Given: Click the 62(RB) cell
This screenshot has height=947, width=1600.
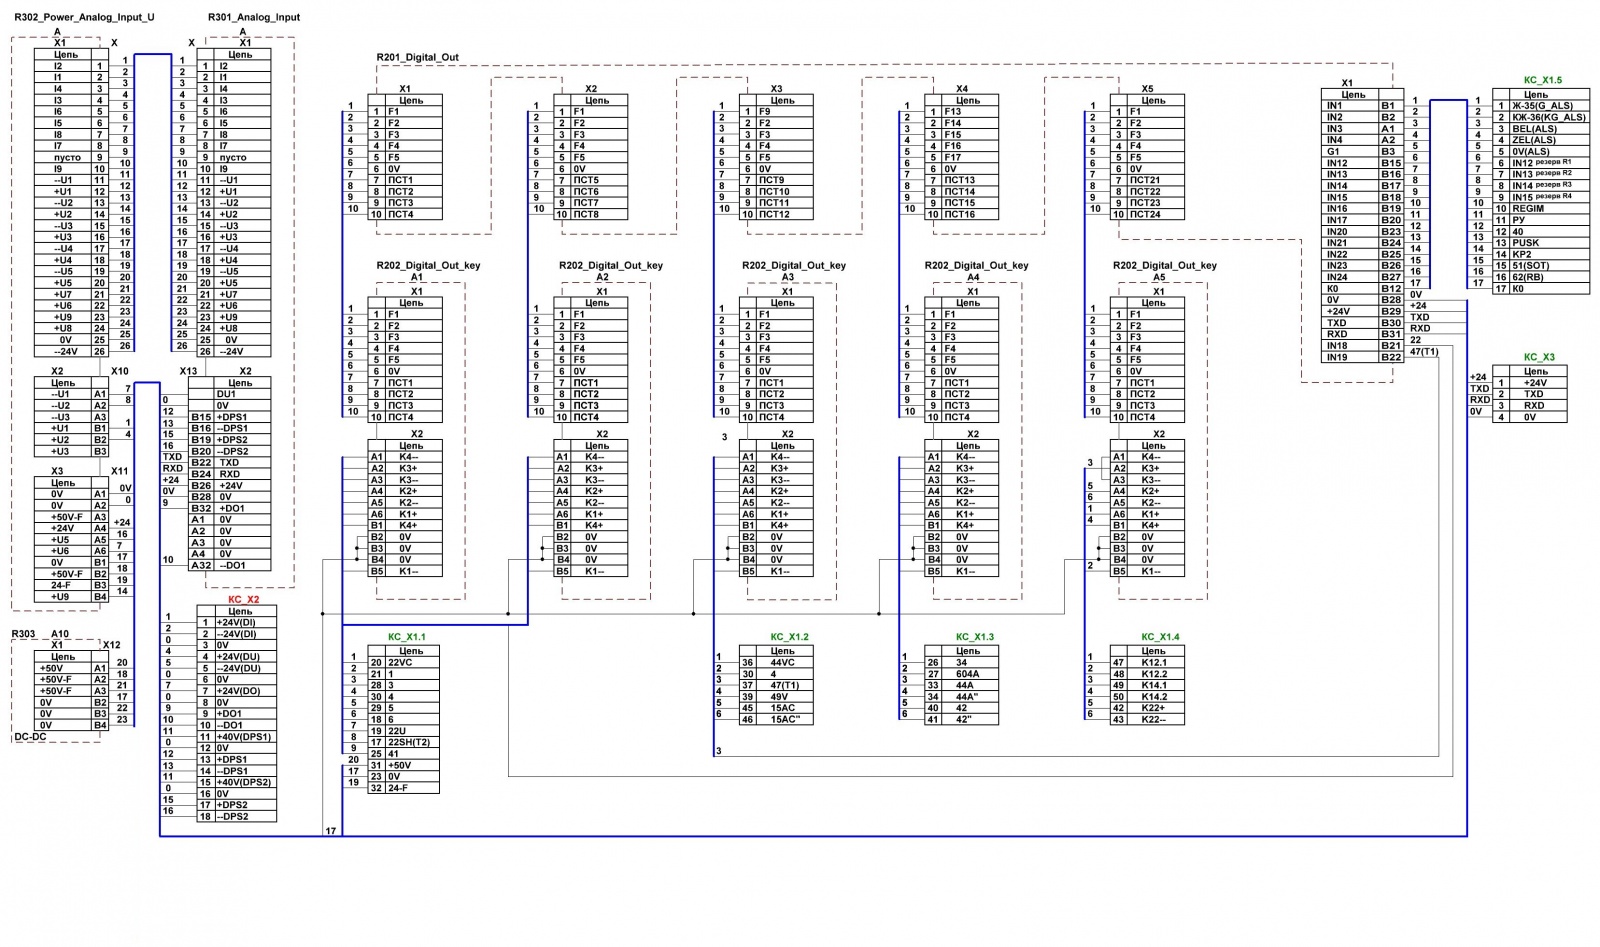Looking at the screenshot, I should pos(1548,278).
